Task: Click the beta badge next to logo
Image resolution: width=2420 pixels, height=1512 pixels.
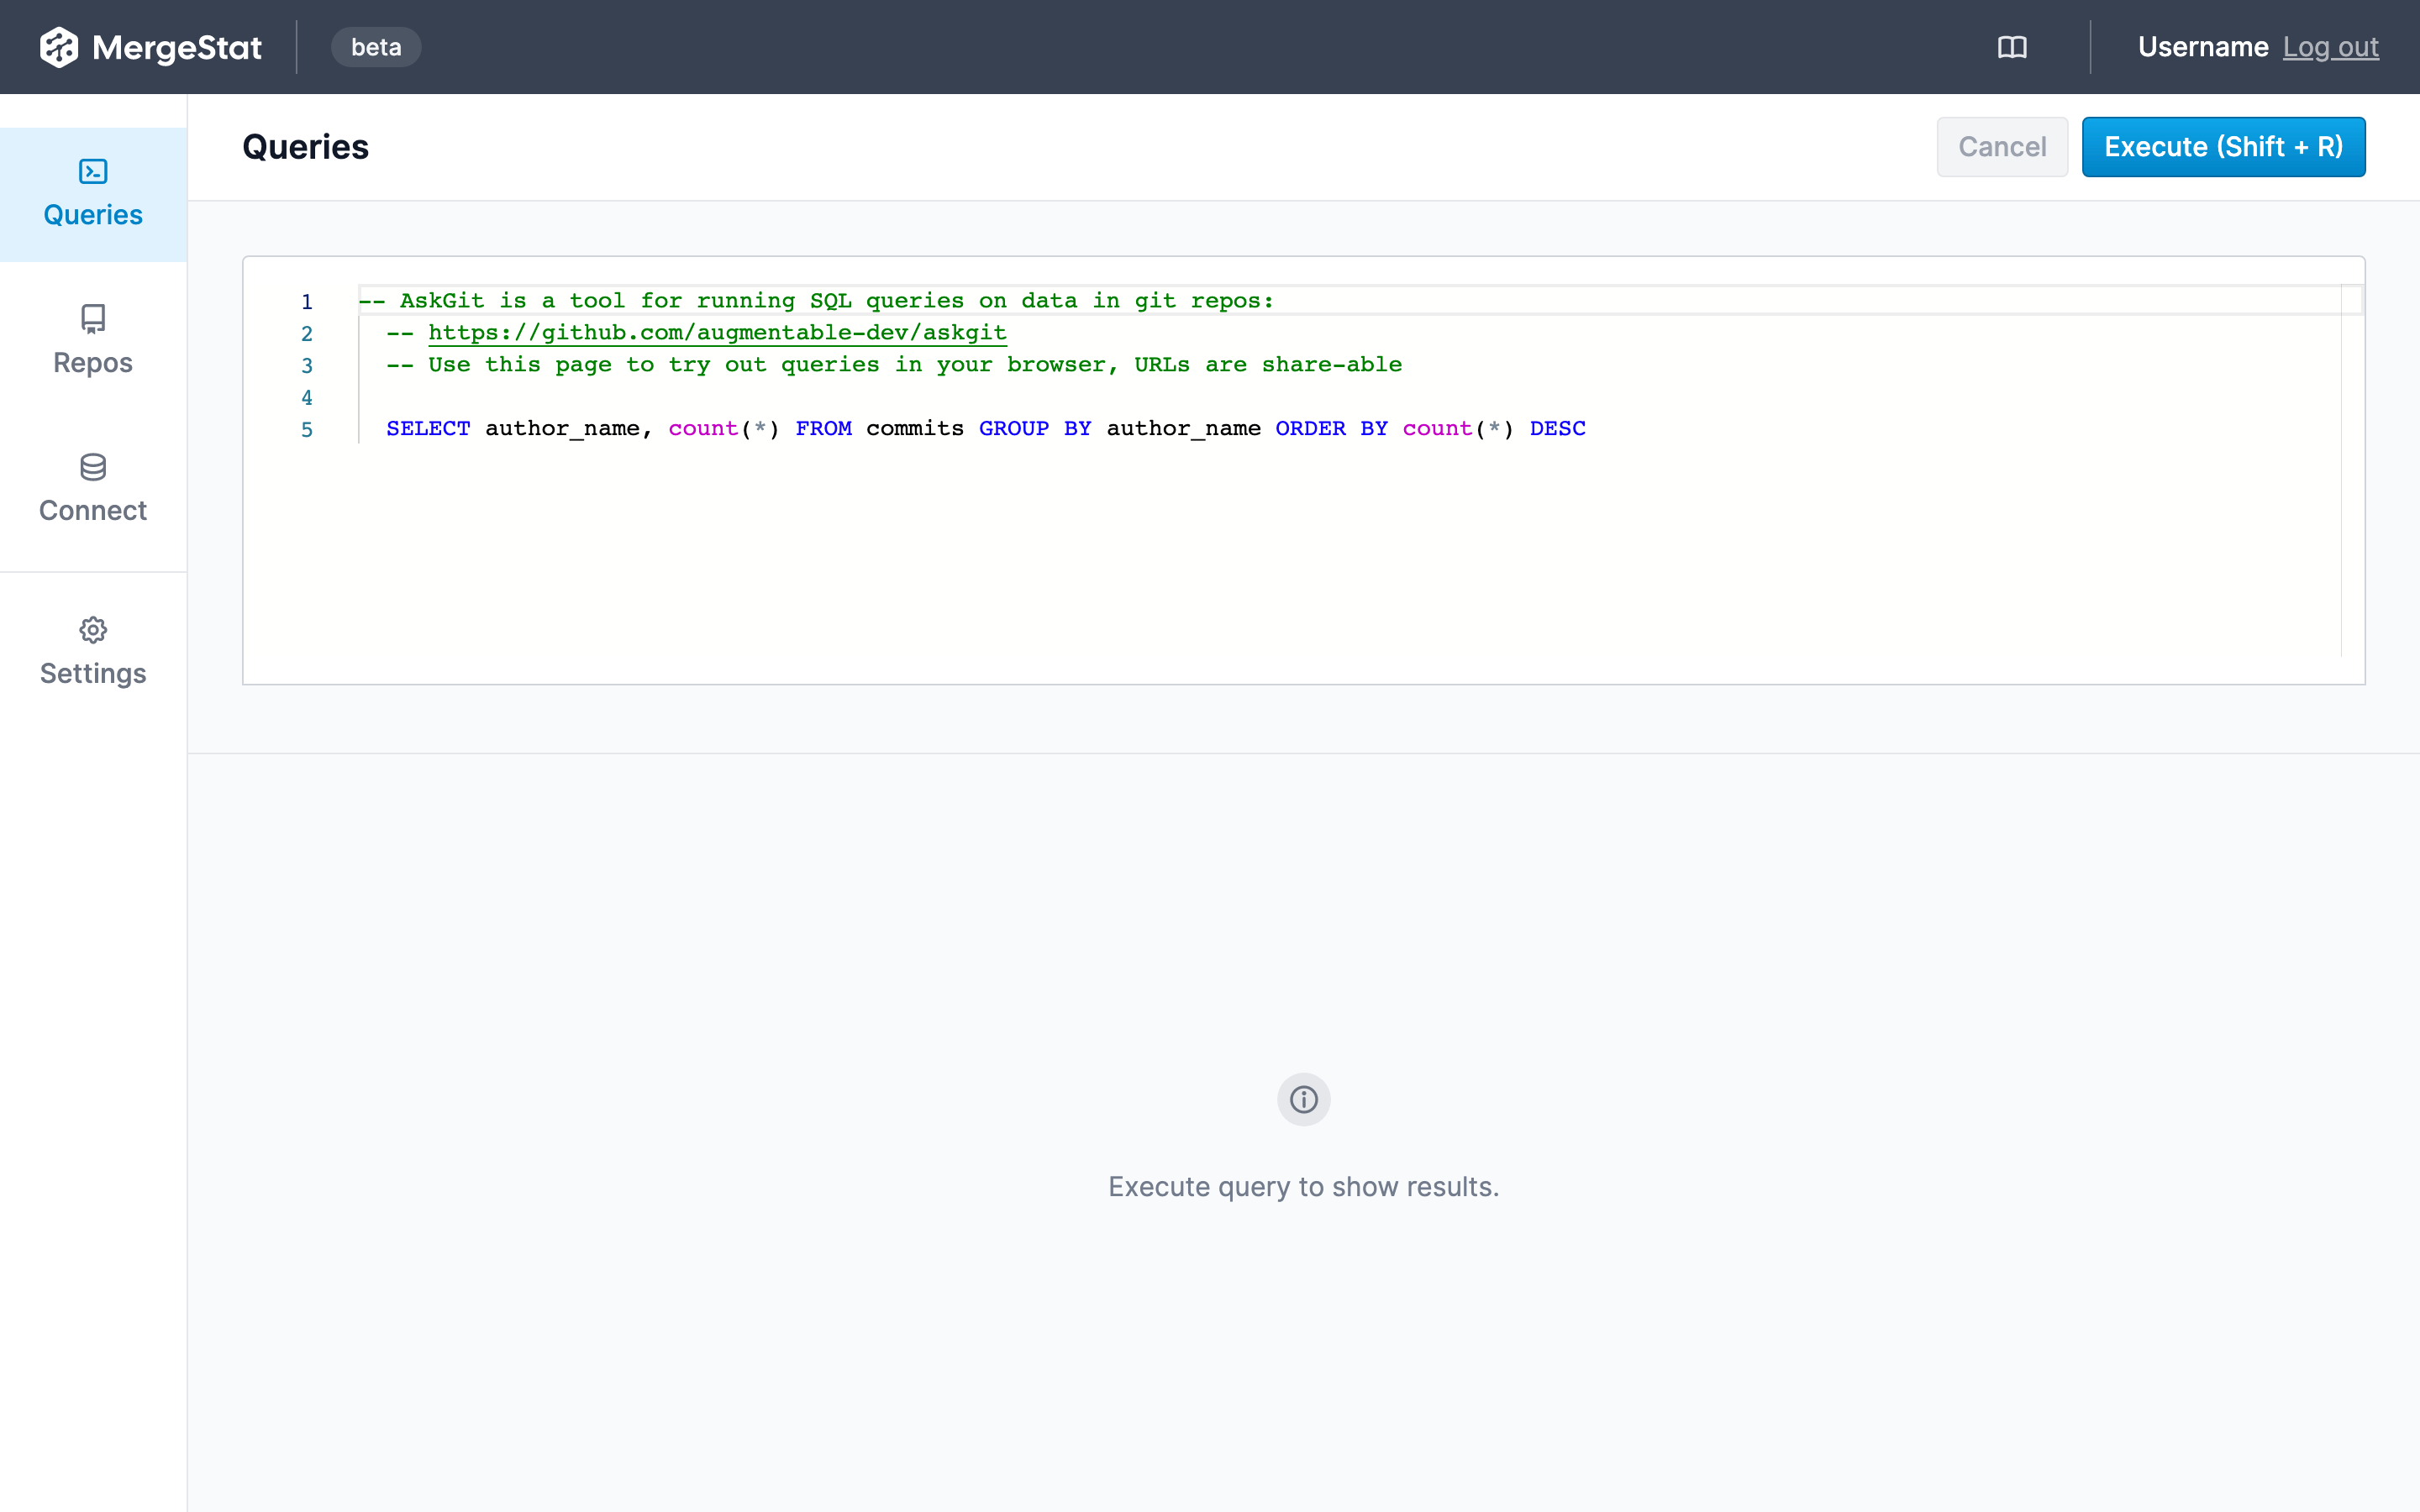Action: (x=375, y=46)
